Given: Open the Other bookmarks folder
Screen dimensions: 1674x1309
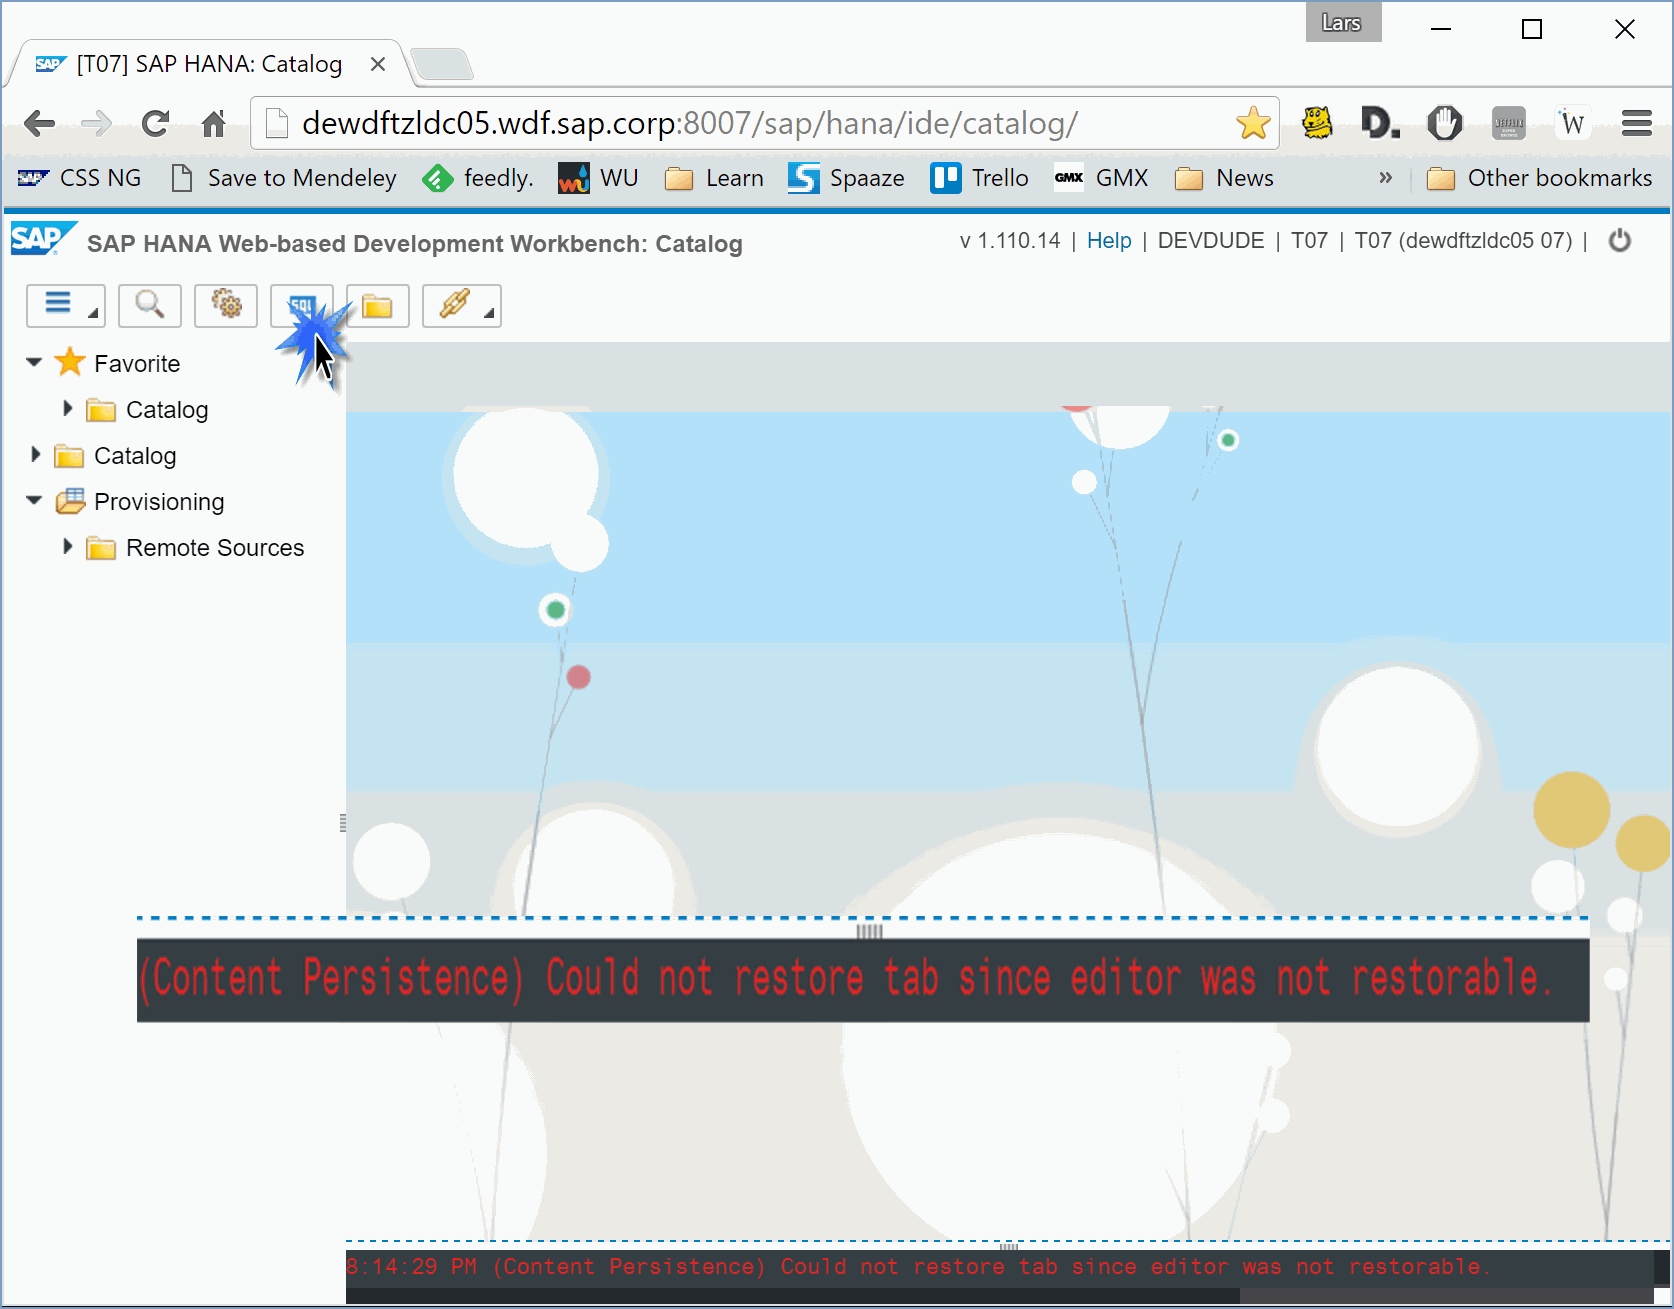Looking at the screenshot, I should [1540, 178].
